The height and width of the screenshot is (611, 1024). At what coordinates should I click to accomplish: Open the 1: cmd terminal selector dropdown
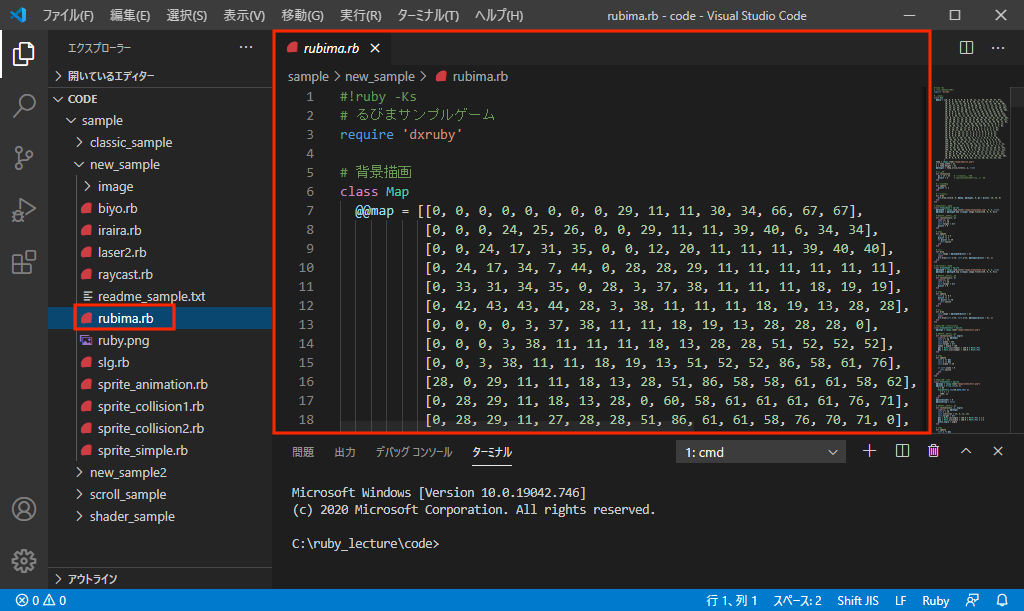pos(760,452)
